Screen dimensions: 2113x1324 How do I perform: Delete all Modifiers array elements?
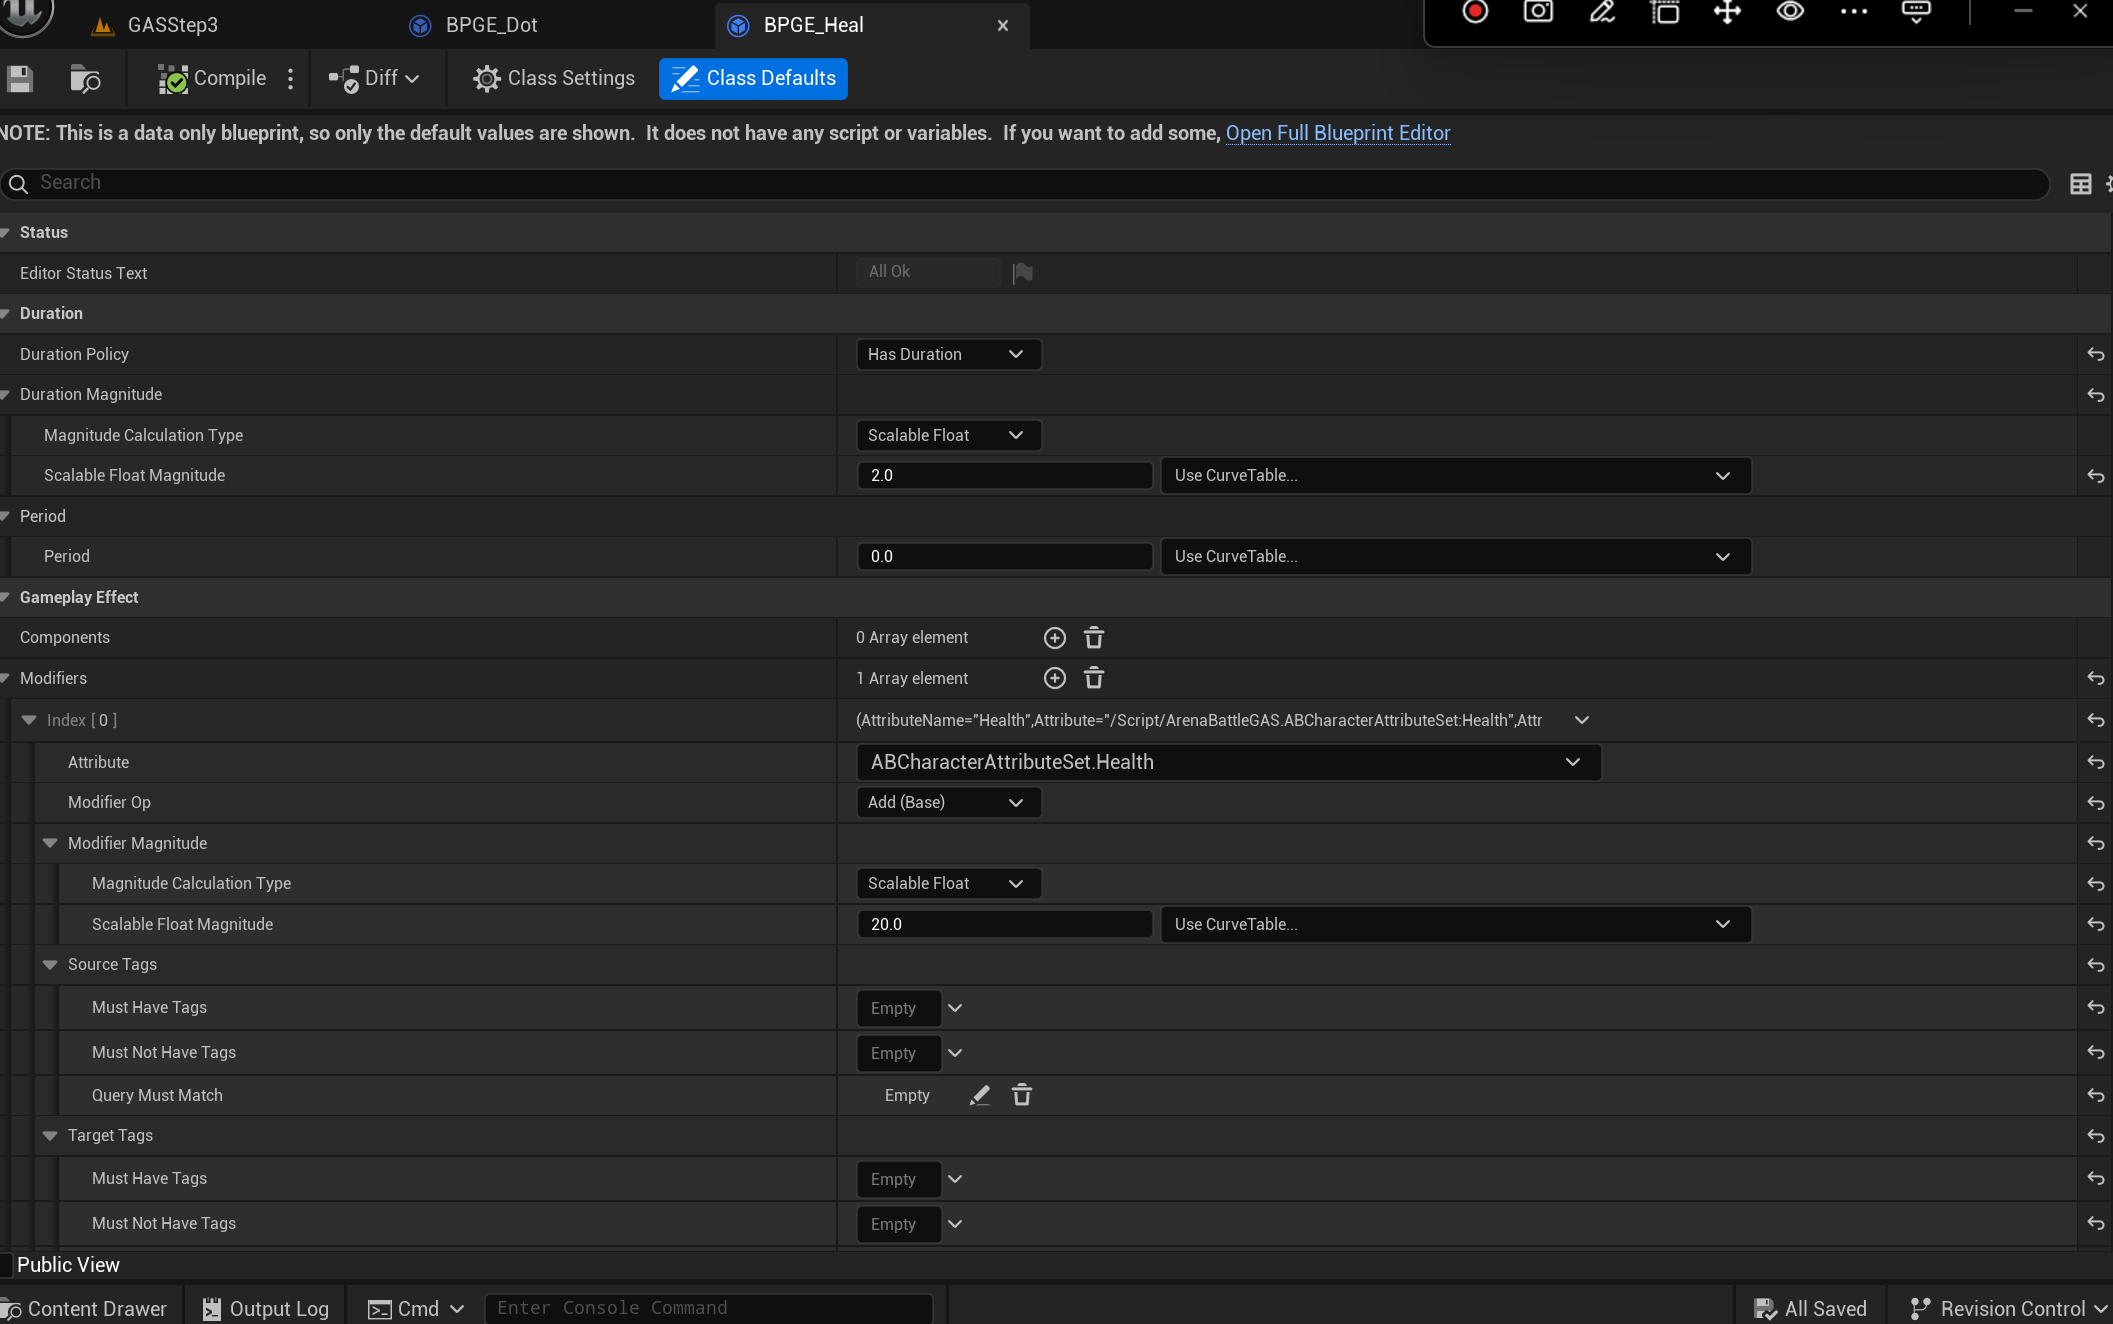[1094, 678]
